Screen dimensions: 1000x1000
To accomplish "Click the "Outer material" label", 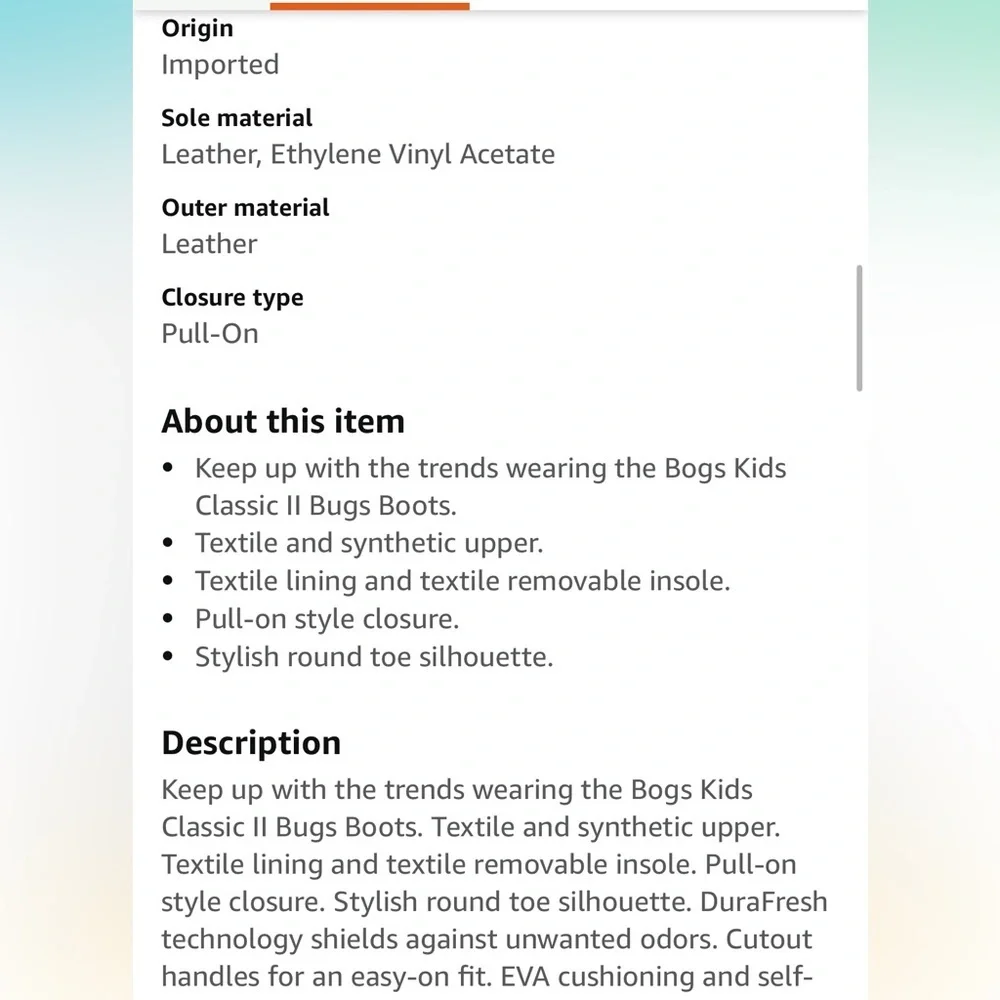I will pos(245,208).
